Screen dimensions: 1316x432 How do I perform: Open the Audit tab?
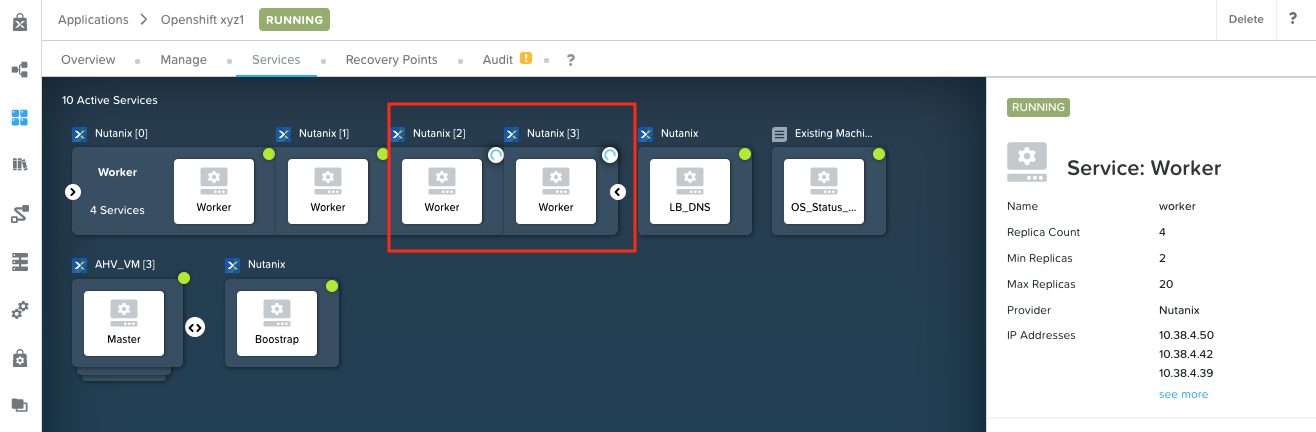(x=498, y=60)
